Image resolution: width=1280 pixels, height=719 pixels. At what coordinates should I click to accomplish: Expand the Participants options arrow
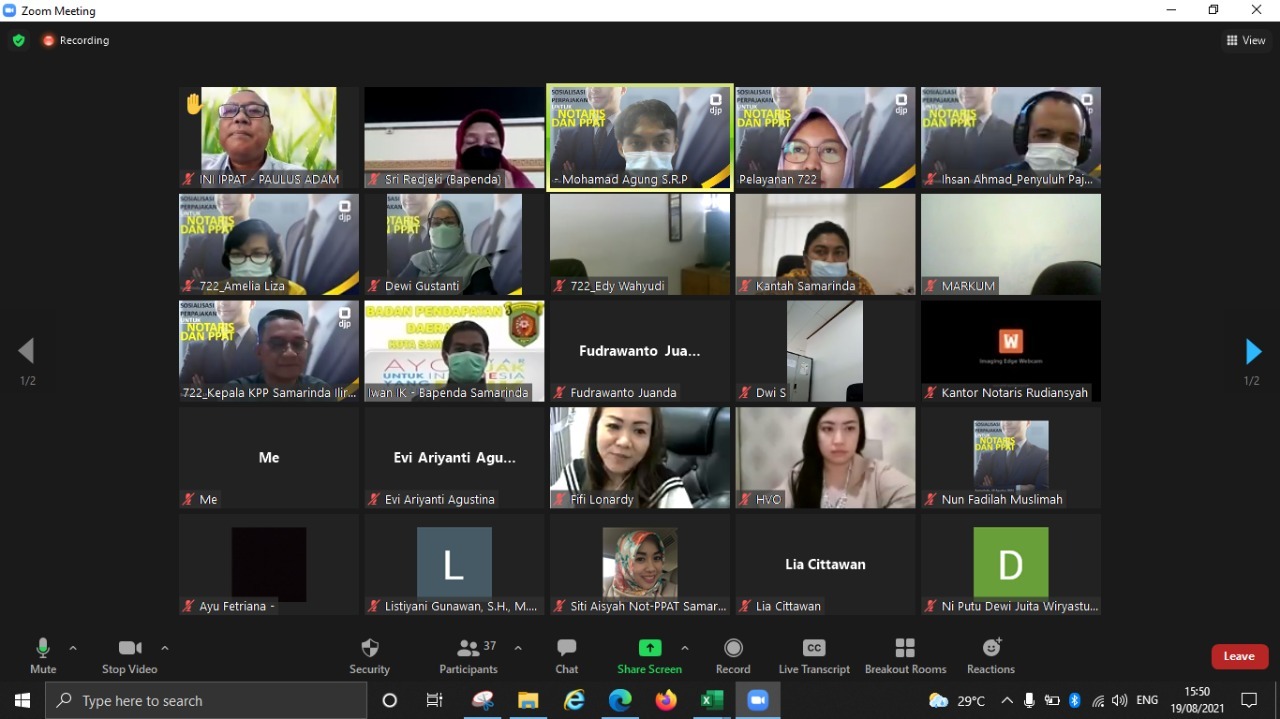tap(518, 648)
